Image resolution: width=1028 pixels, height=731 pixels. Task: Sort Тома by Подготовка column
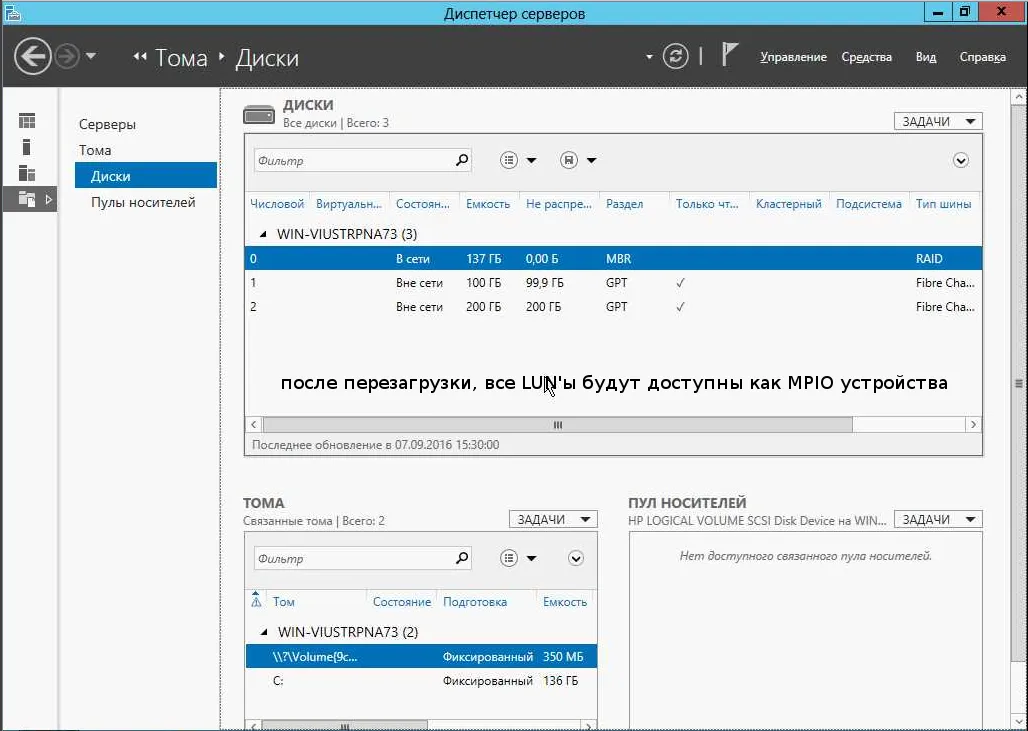point(475,602)
